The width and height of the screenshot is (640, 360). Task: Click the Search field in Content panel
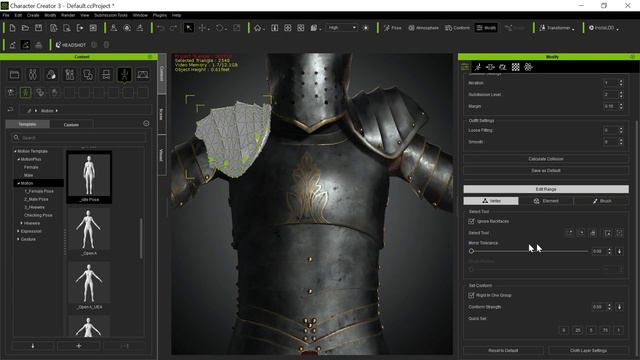[78, 138]
